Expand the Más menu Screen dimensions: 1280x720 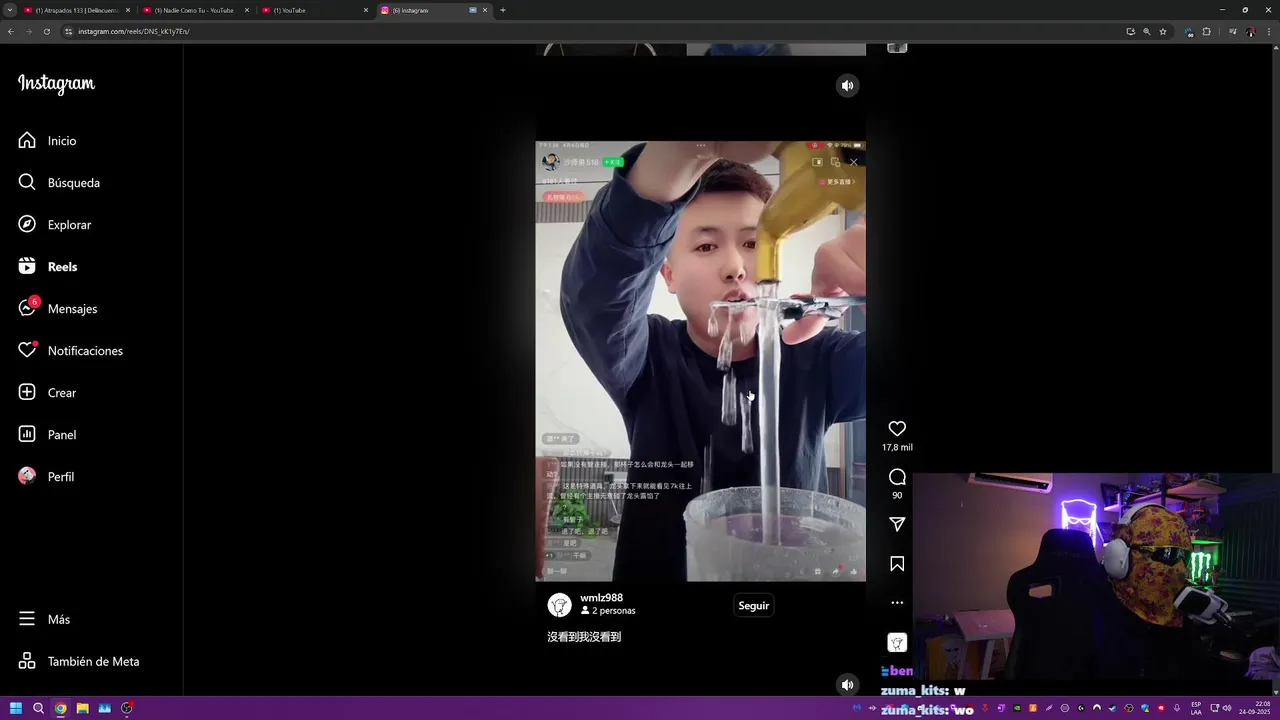(x=44, y=619)
